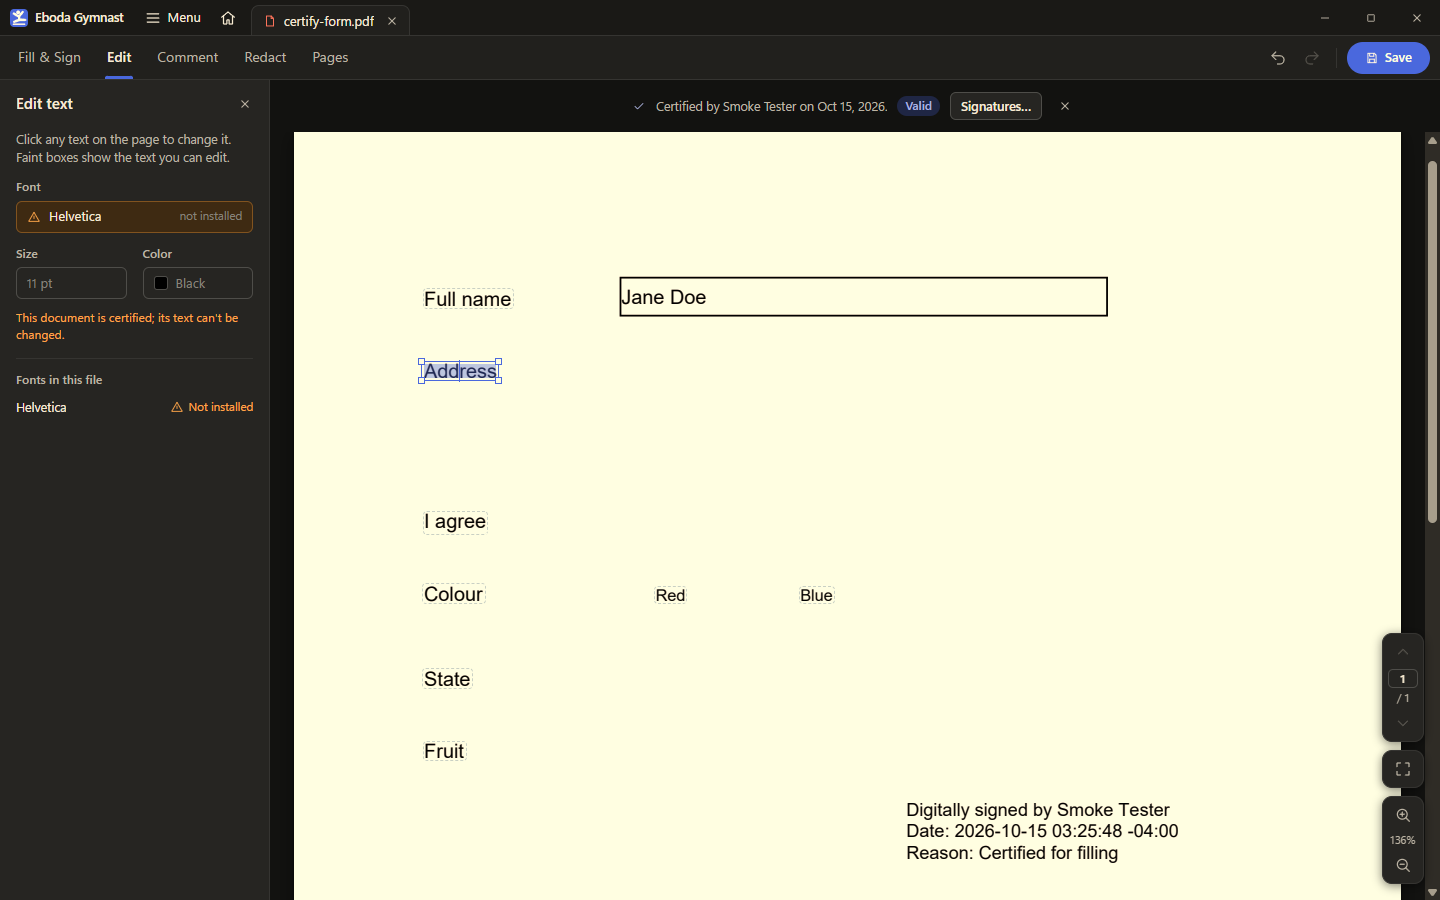Viewport: 1440px width, 900px height.
Task: Open the Signatures... panel
Action: point(995,106)
